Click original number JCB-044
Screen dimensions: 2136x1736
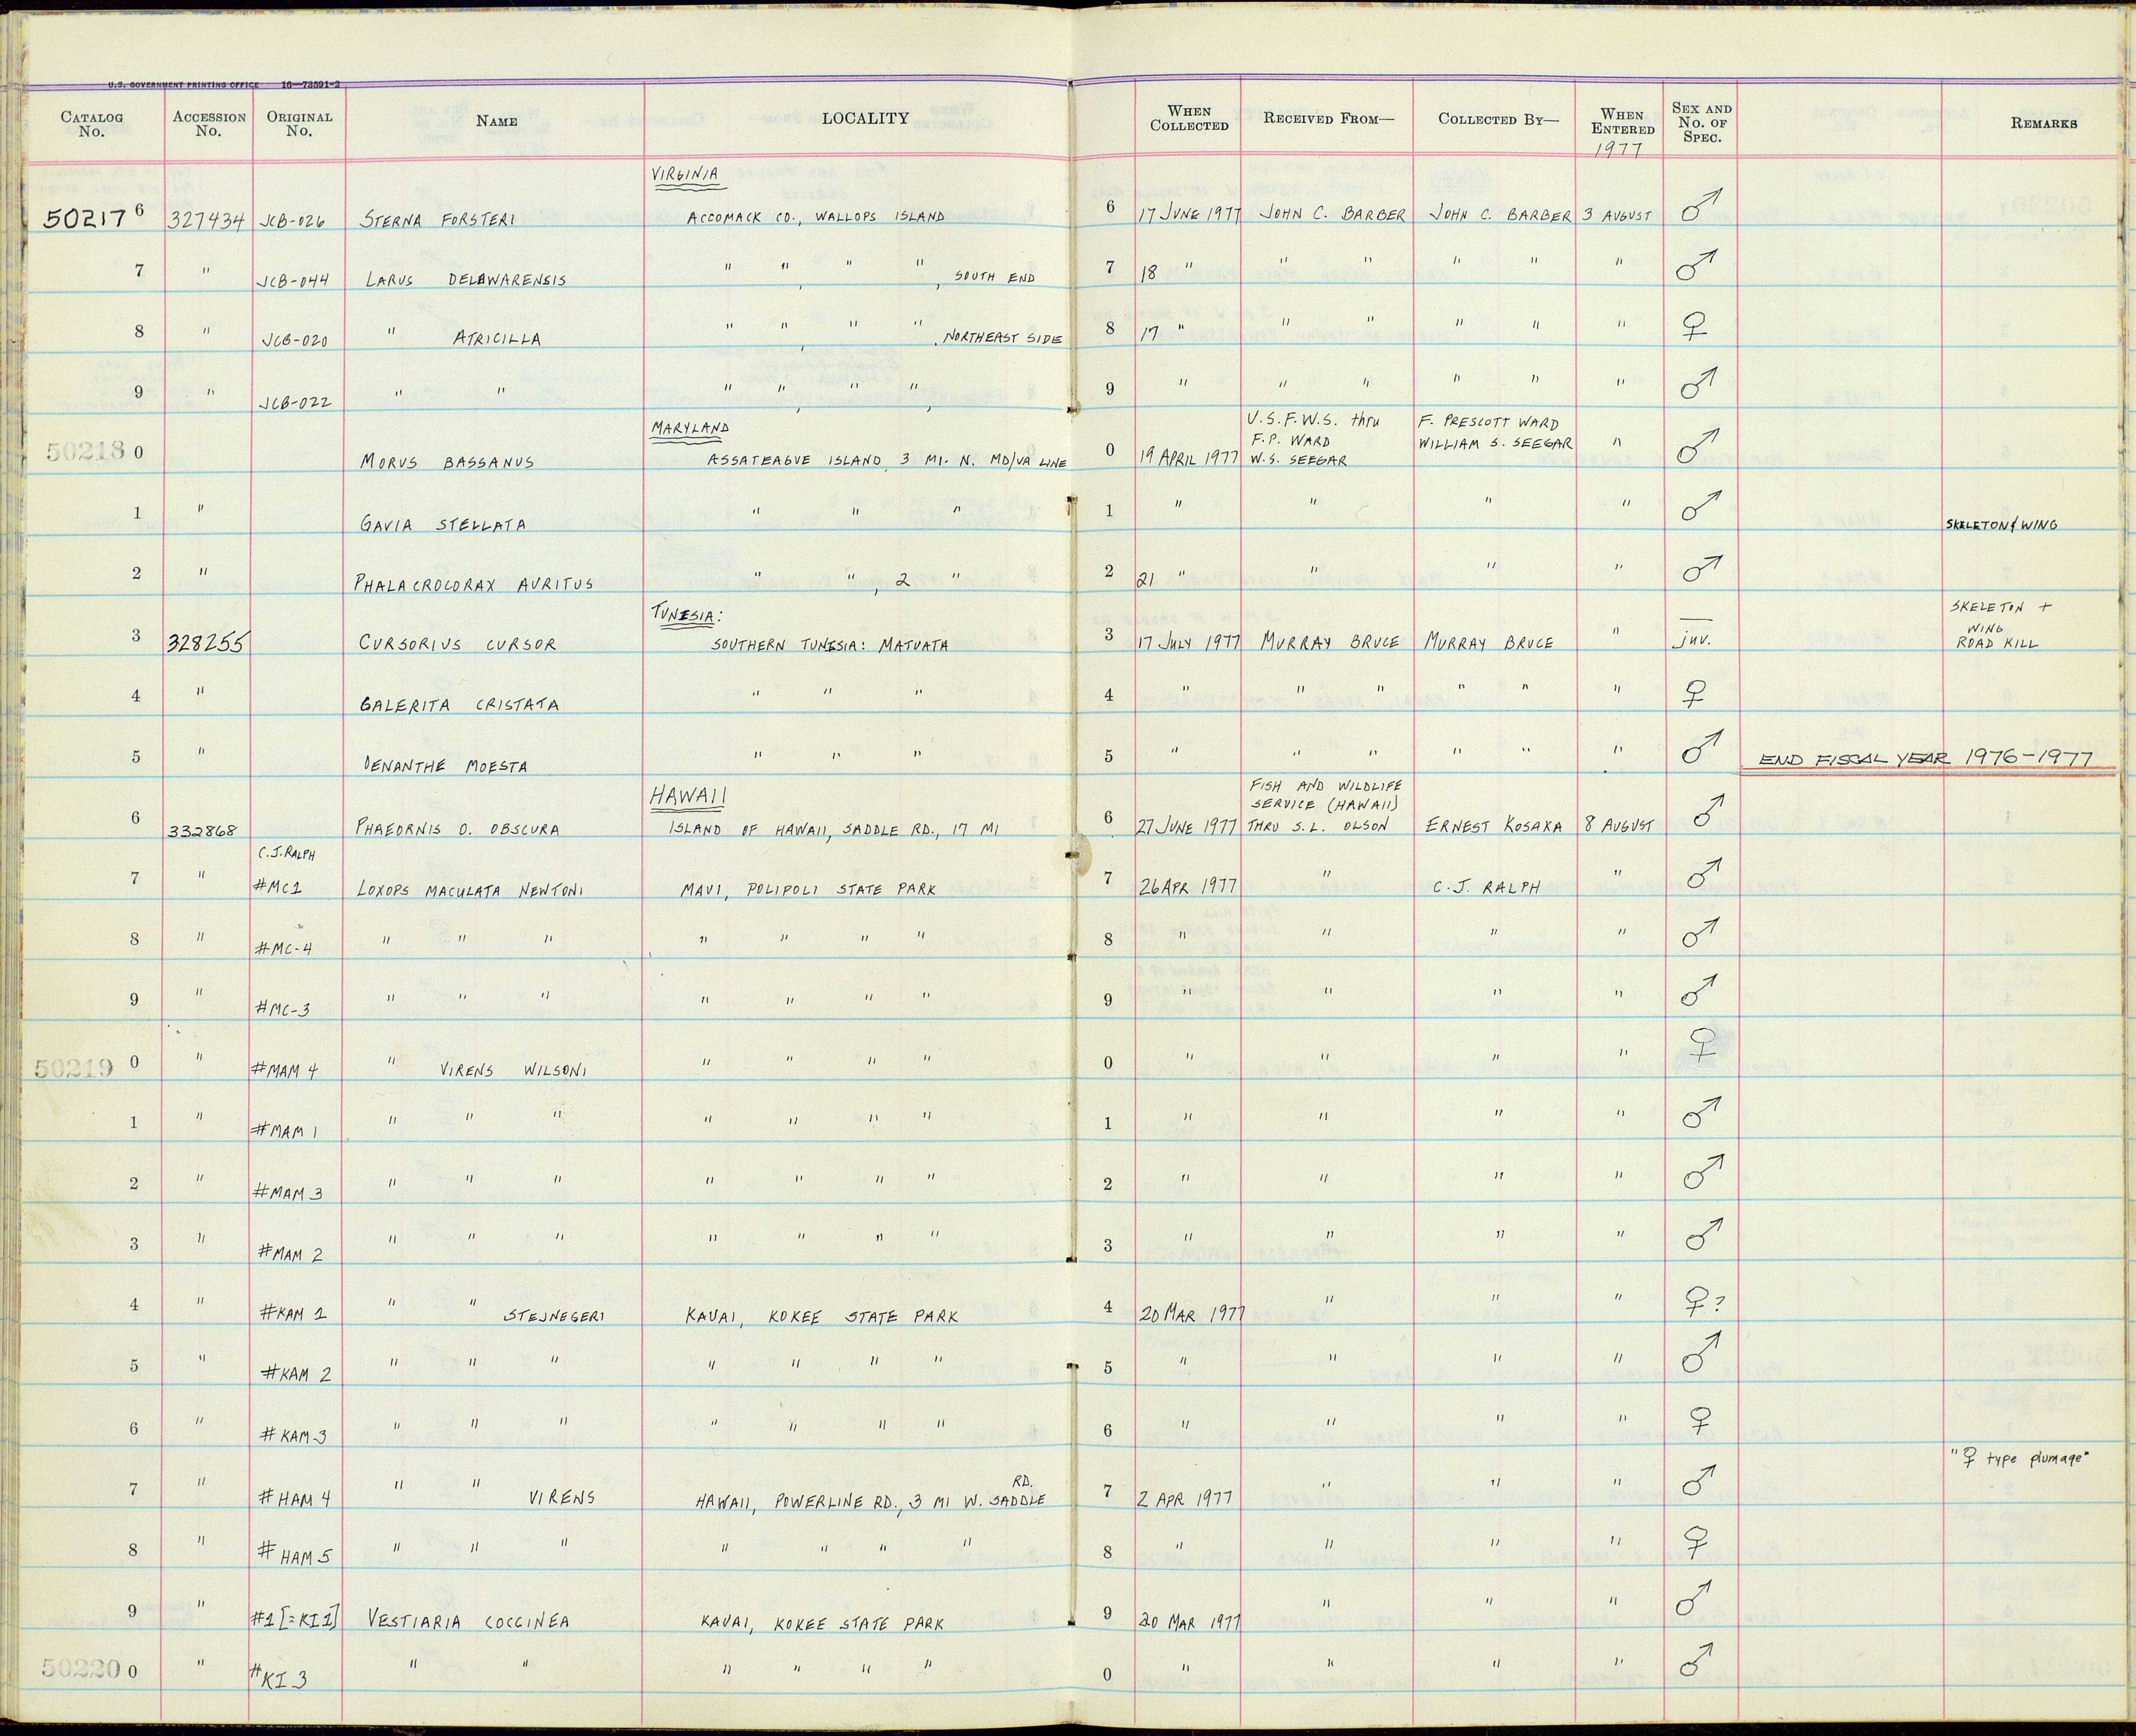(x=294, y=281)
